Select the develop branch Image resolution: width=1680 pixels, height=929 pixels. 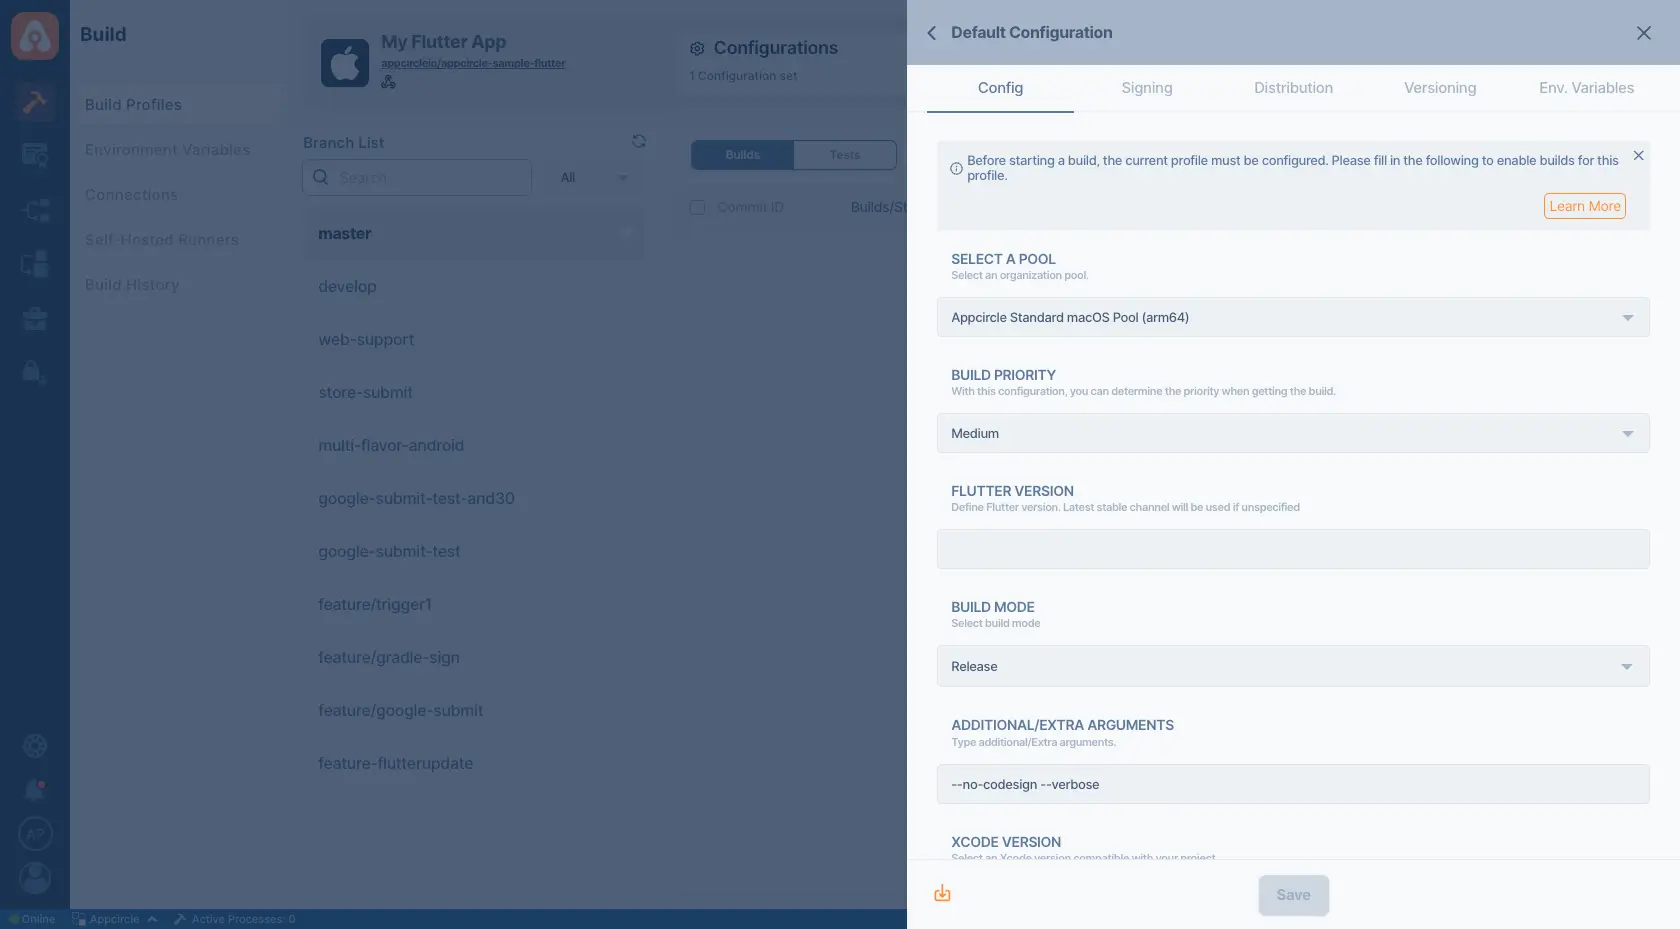[473, 286]
